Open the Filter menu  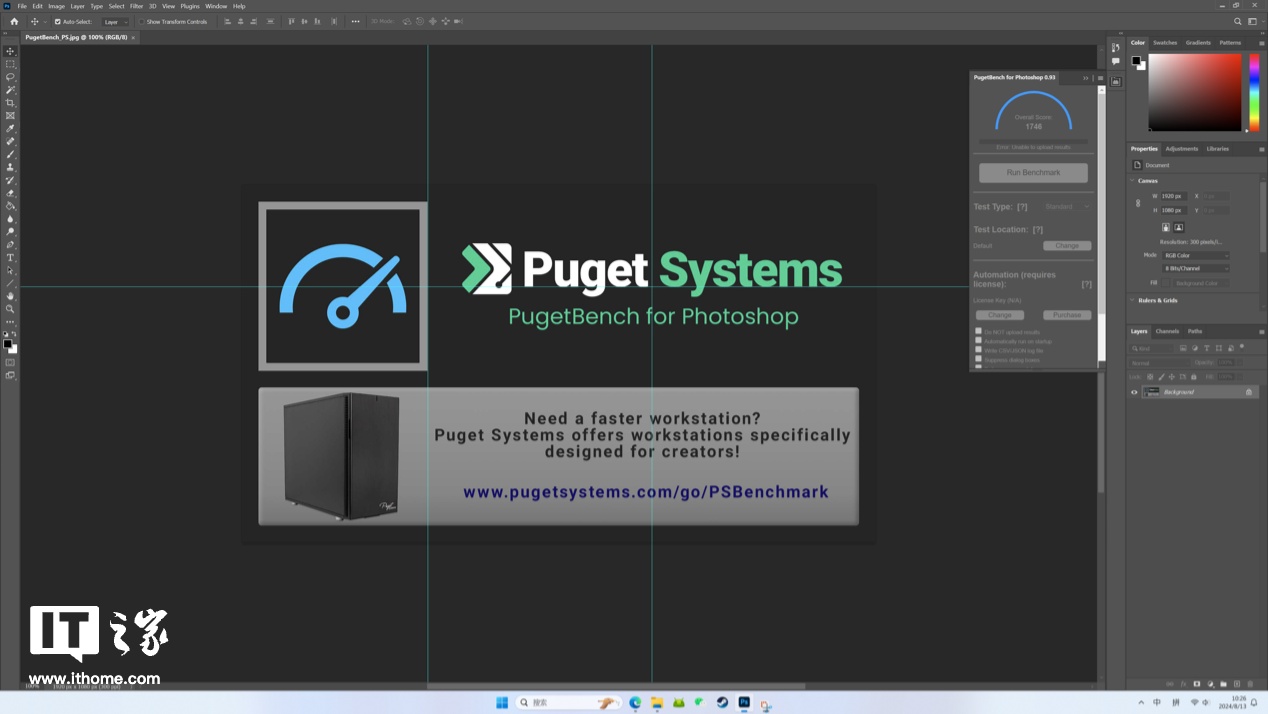(x=136, y=6)
